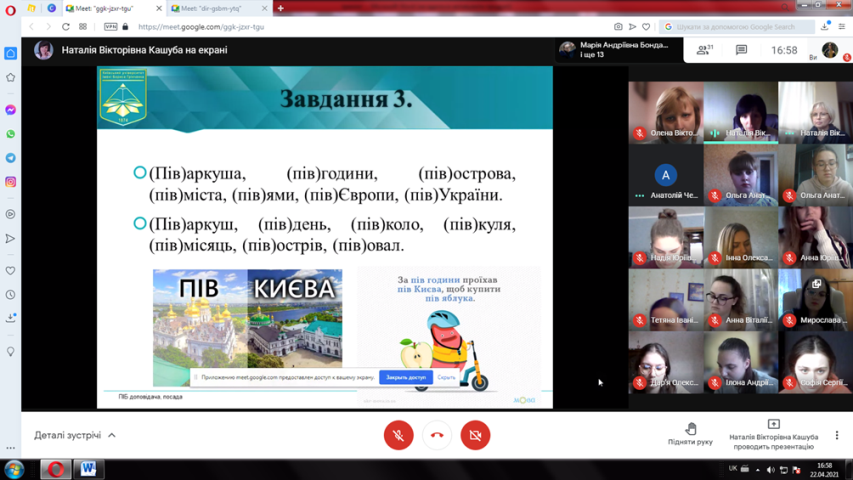This screenshot has width=853, height=480.
Task: Toggle the VPN badge in the address bar
Action: pos(111,27)
